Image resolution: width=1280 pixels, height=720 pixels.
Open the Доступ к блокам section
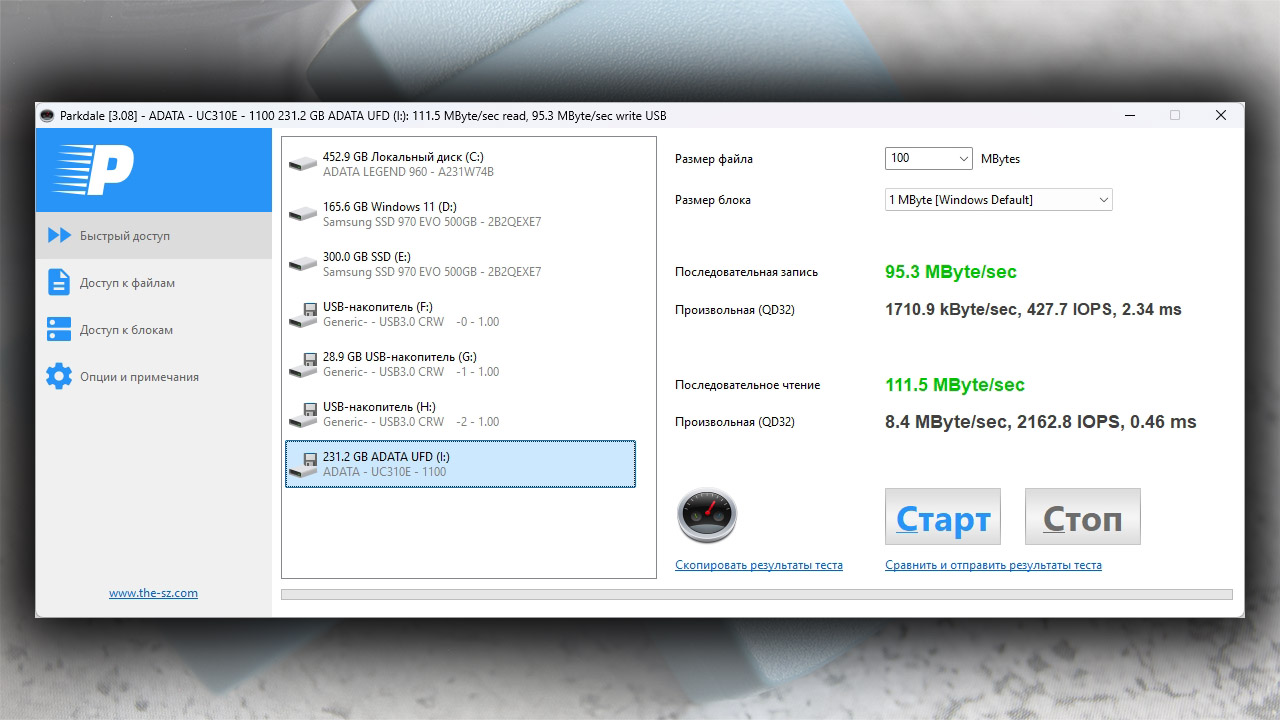(x=154, y=330)
